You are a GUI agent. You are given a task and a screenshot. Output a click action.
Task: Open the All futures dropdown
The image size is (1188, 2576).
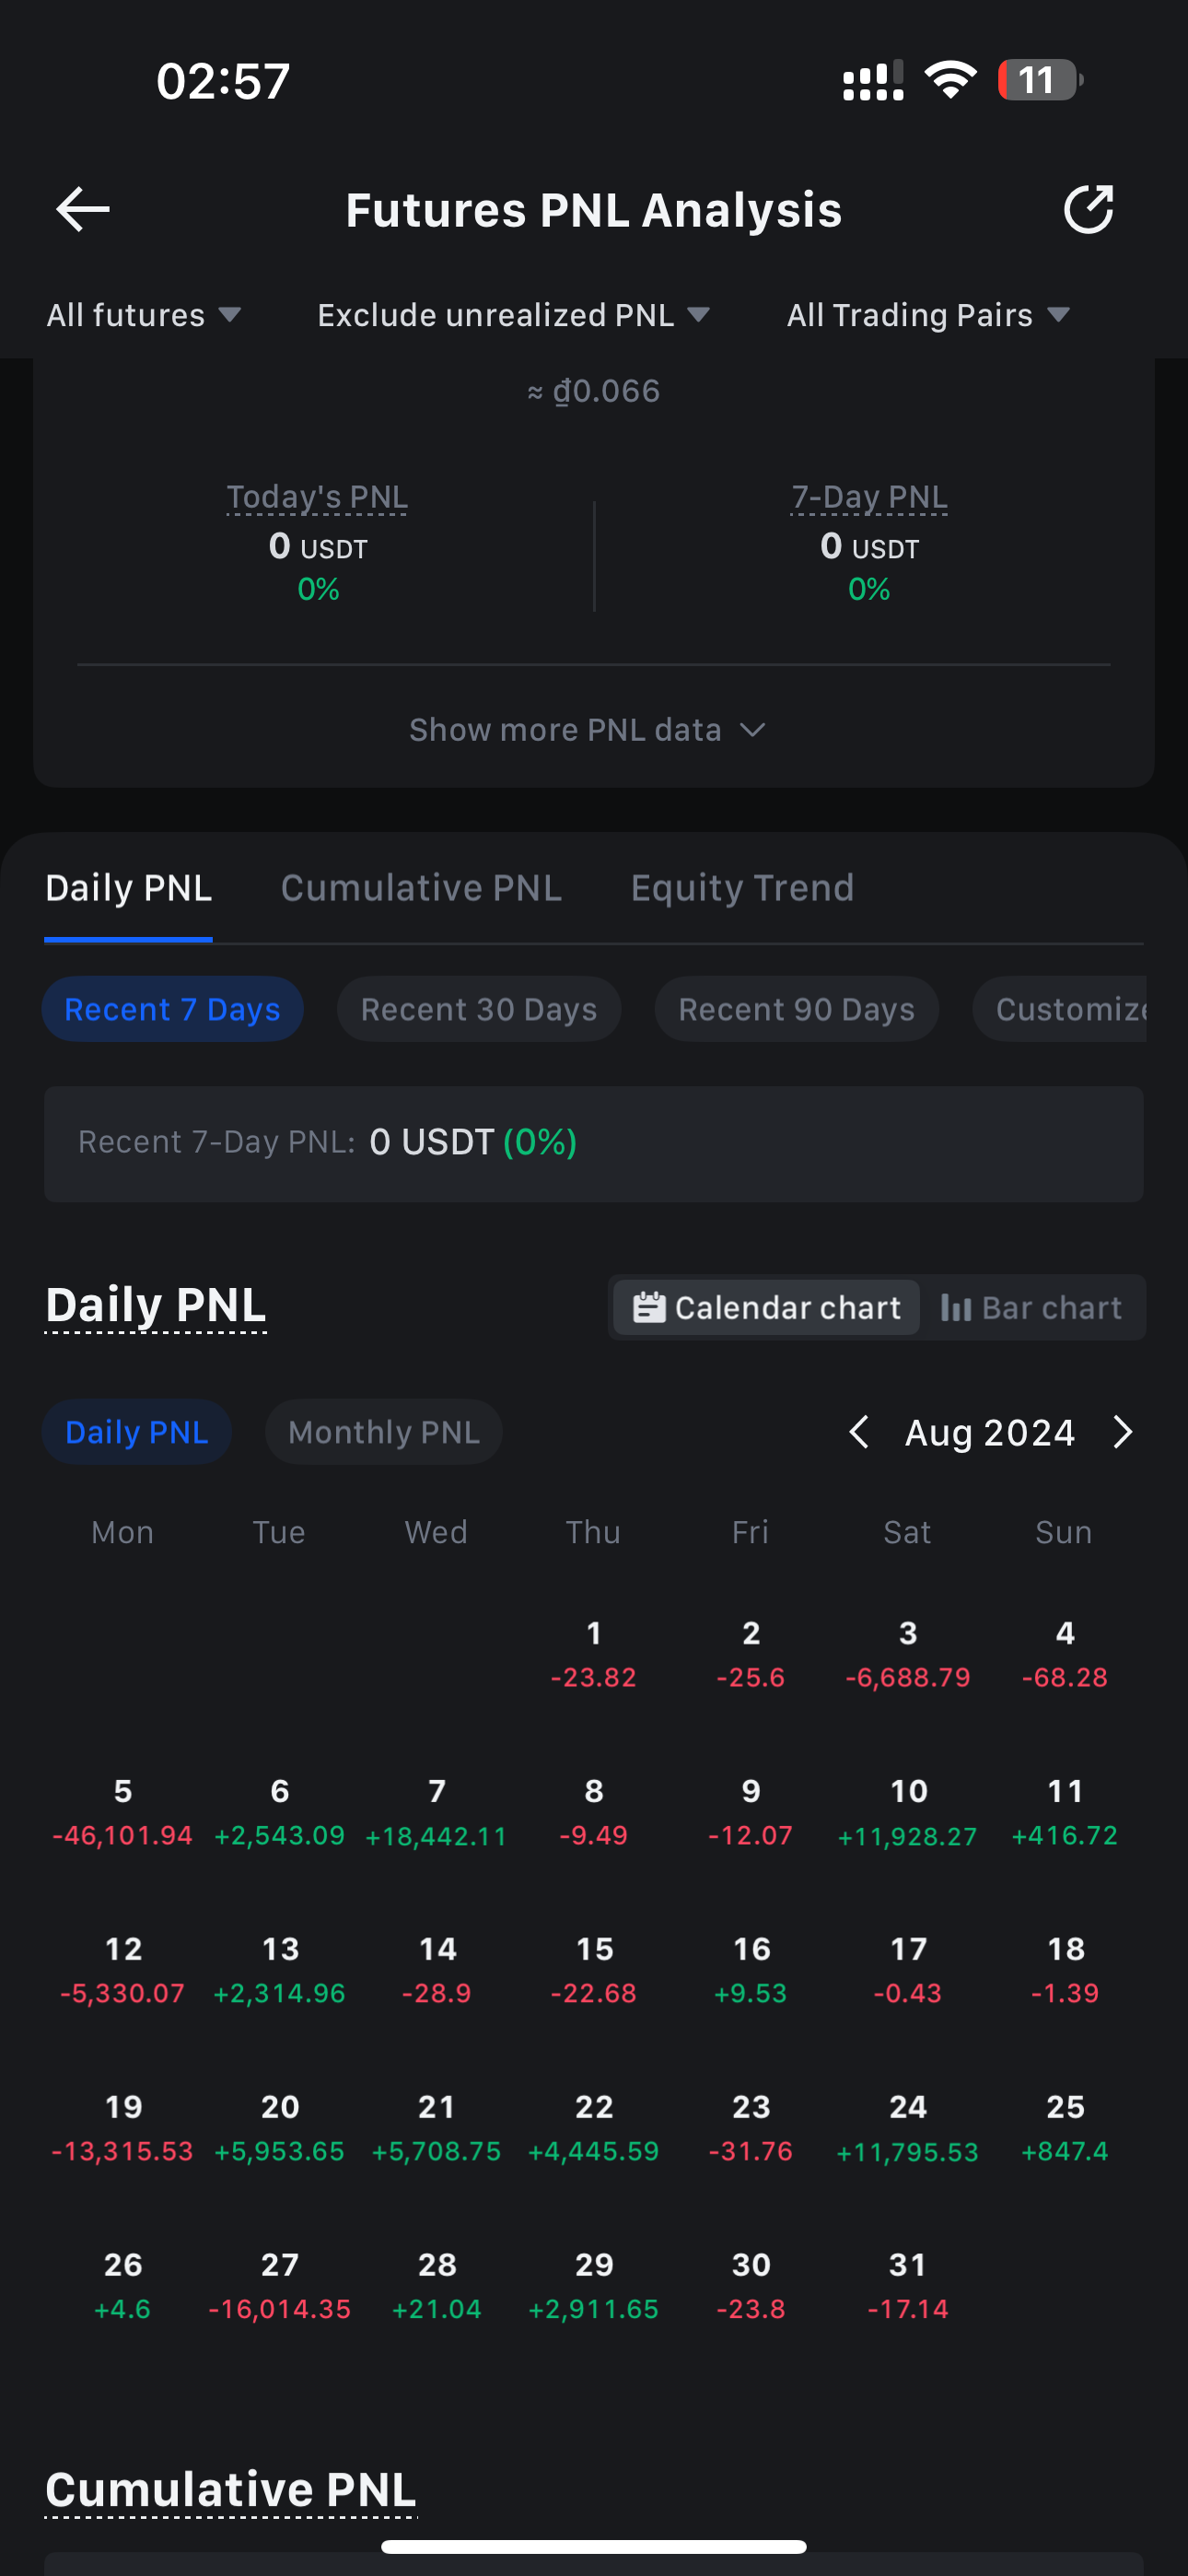coord(143,315)
